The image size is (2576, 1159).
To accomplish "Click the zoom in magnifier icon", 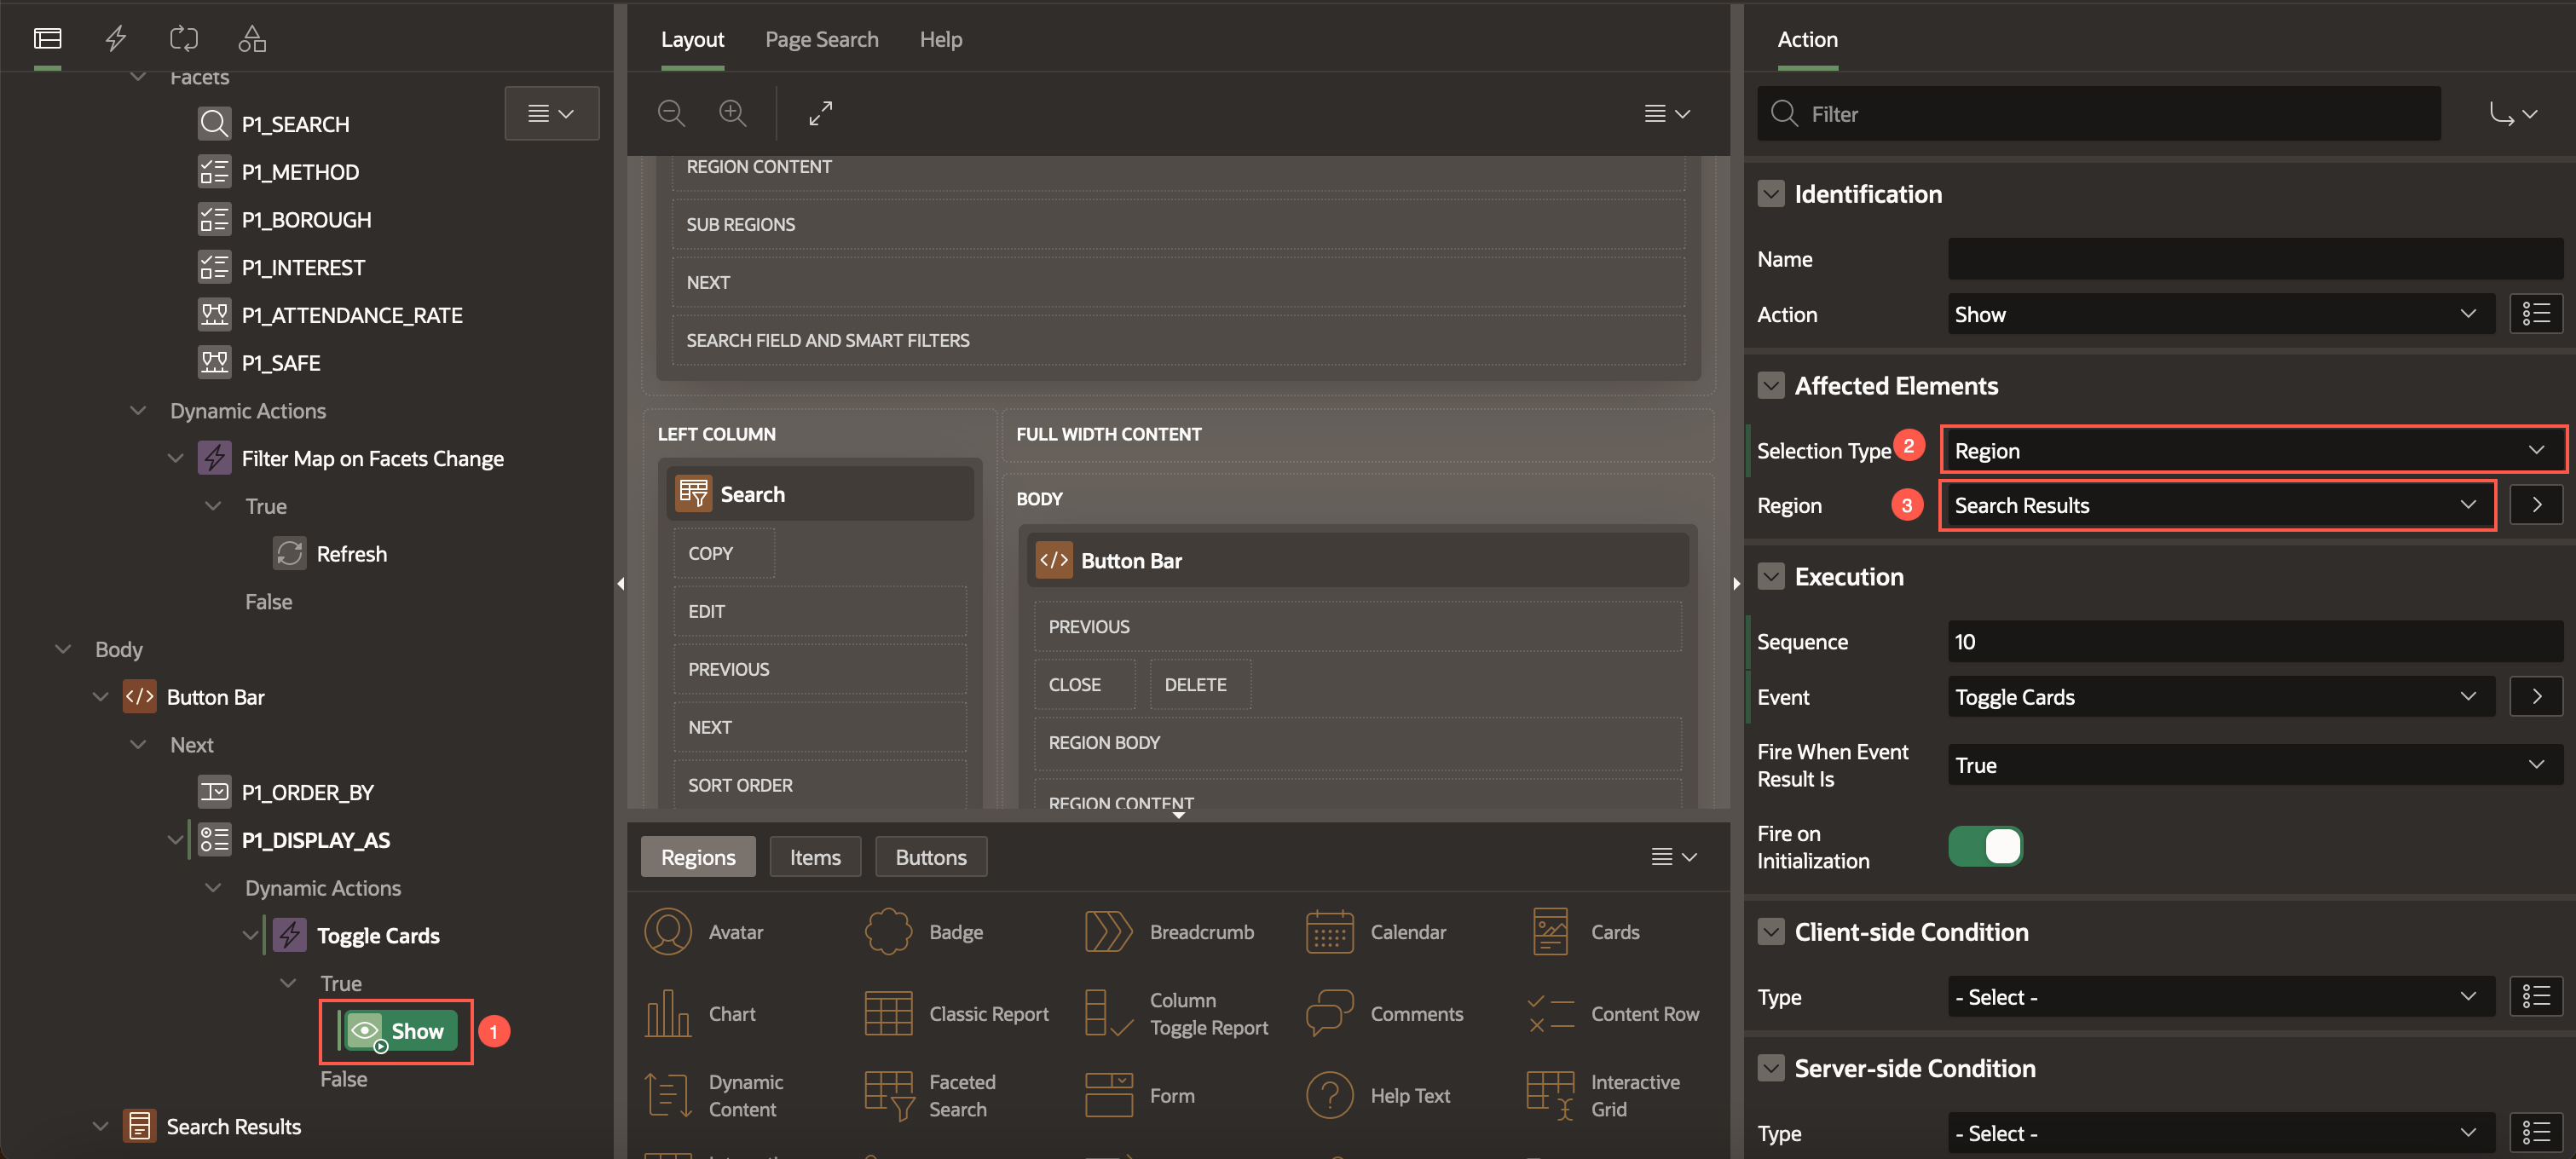I will (733, 113).
